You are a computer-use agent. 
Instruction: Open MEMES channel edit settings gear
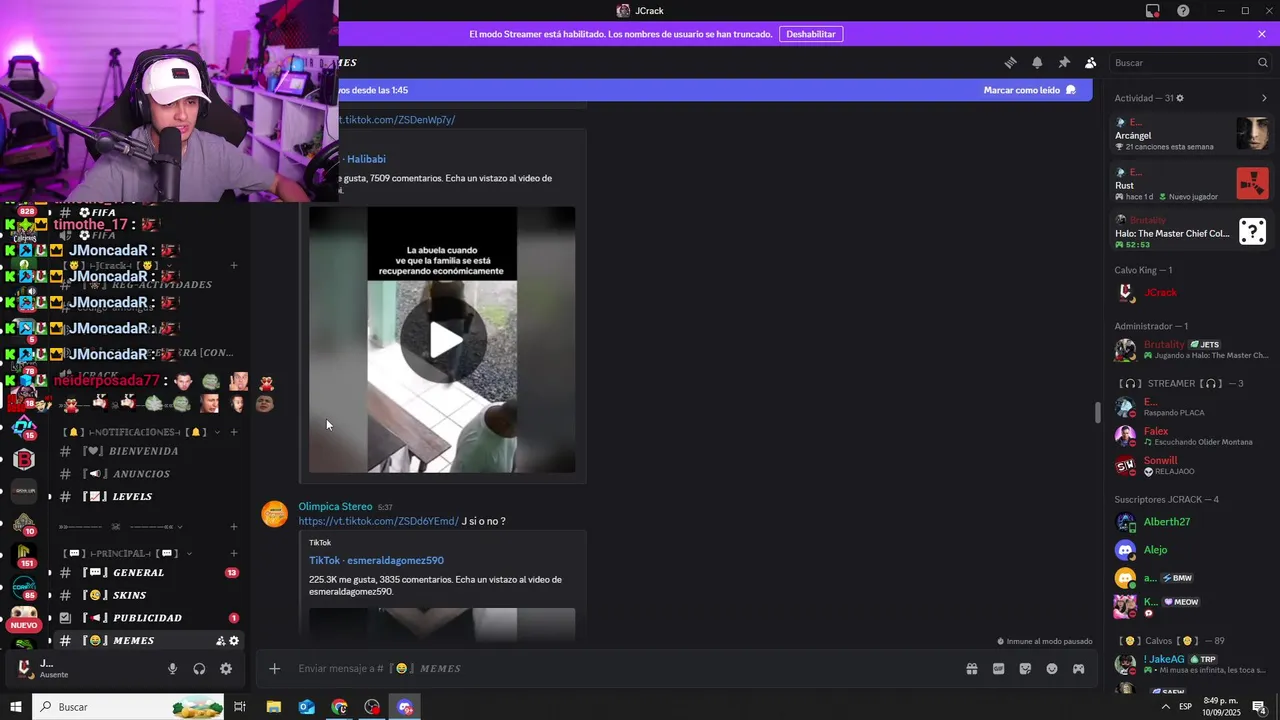click(234, 641)
